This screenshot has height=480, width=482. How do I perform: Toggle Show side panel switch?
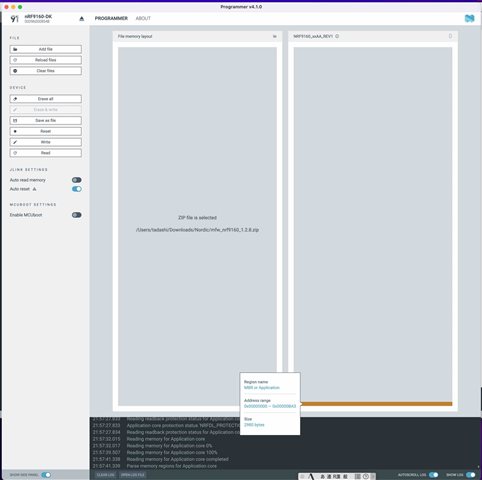pos(46,475)
